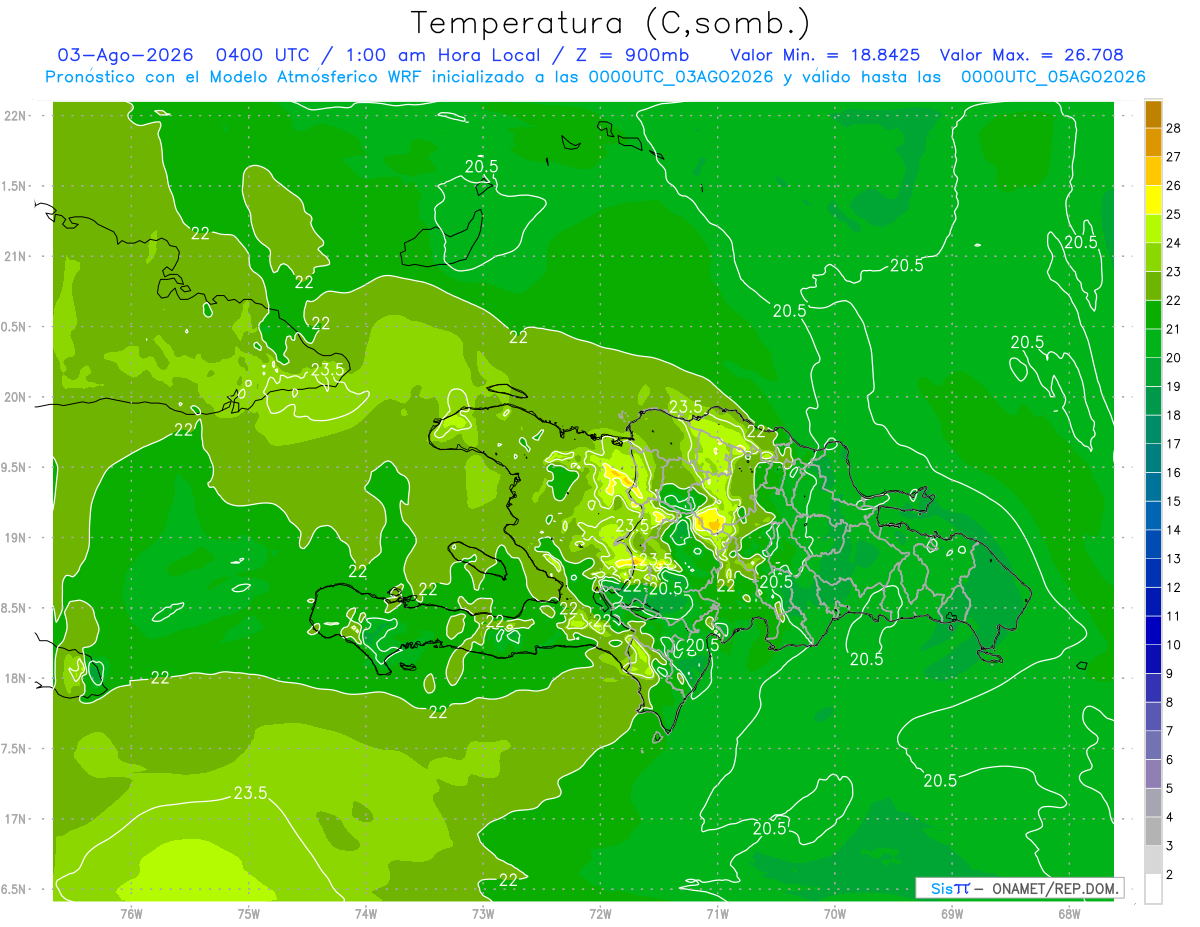This screenshot has width=1200, height=927.
Task: Click the '19N' latitude axis label
Action: point(15,537)
